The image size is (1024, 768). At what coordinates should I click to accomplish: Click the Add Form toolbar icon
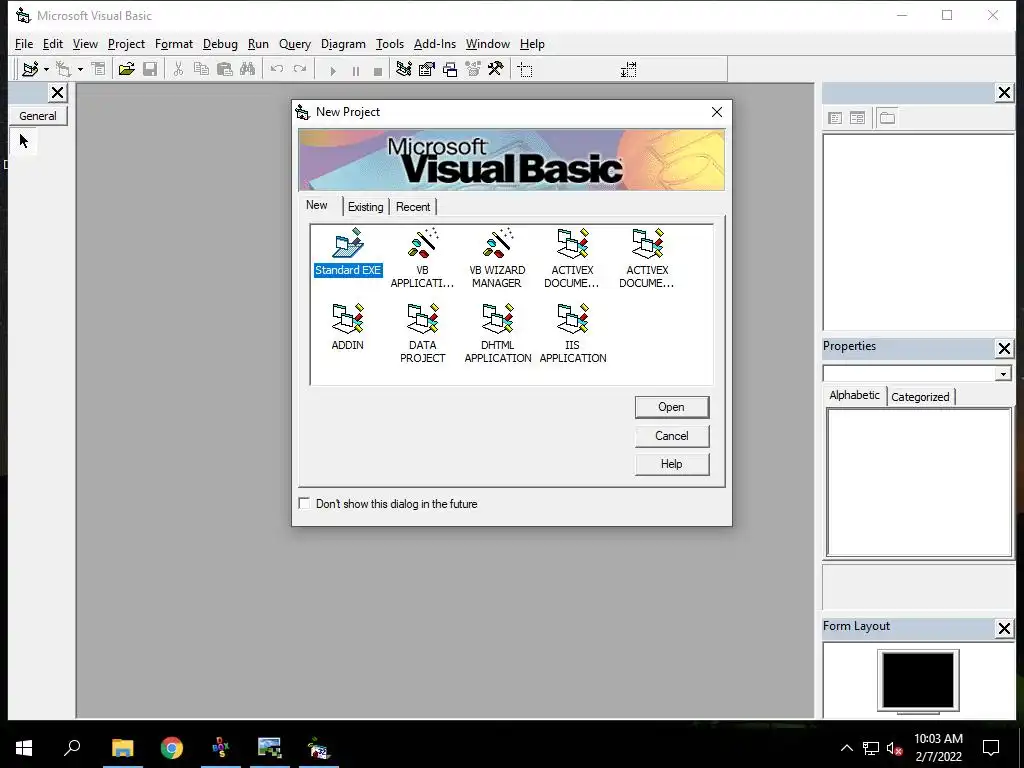point(63,69)
